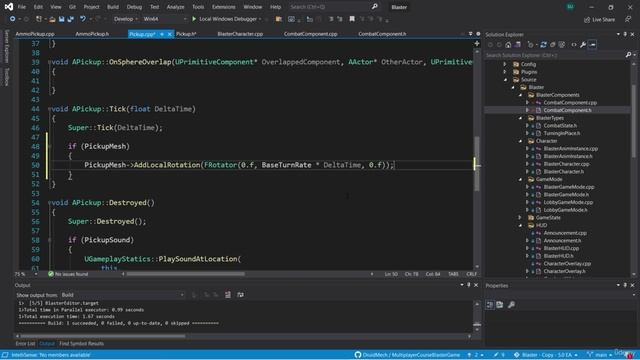Open the Find Symbol Results tab

[x=81, y=344]
